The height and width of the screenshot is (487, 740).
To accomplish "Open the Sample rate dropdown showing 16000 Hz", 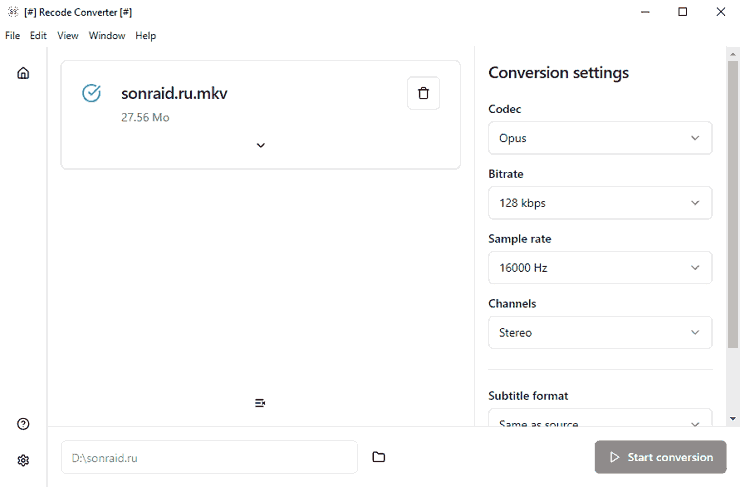I will click(x=600, y=268).
